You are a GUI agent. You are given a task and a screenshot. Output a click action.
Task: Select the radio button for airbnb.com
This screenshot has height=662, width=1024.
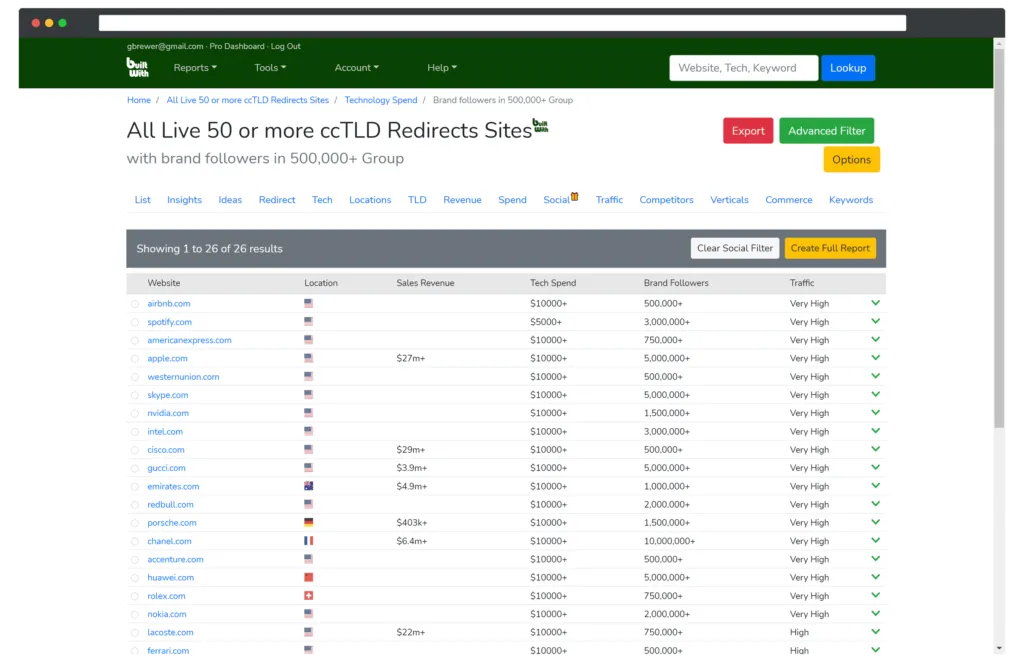(x=135, y=304)
